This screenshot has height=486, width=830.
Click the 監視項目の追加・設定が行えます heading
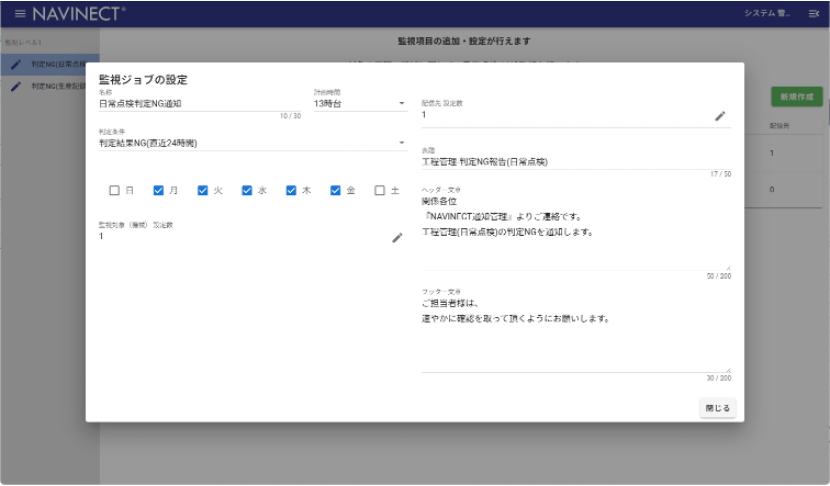click(464, 41)
